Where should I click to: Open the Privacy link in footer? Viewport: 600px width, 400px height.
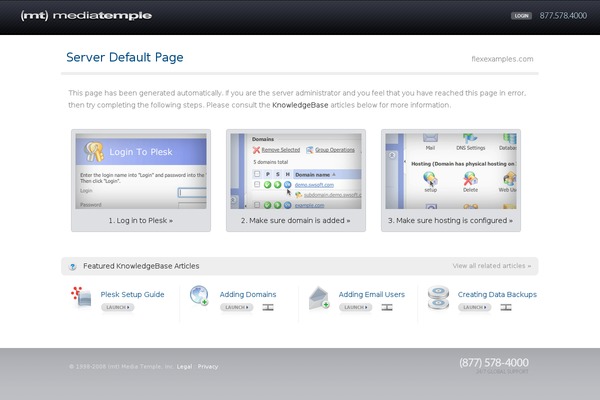click(x=208, y=367)
